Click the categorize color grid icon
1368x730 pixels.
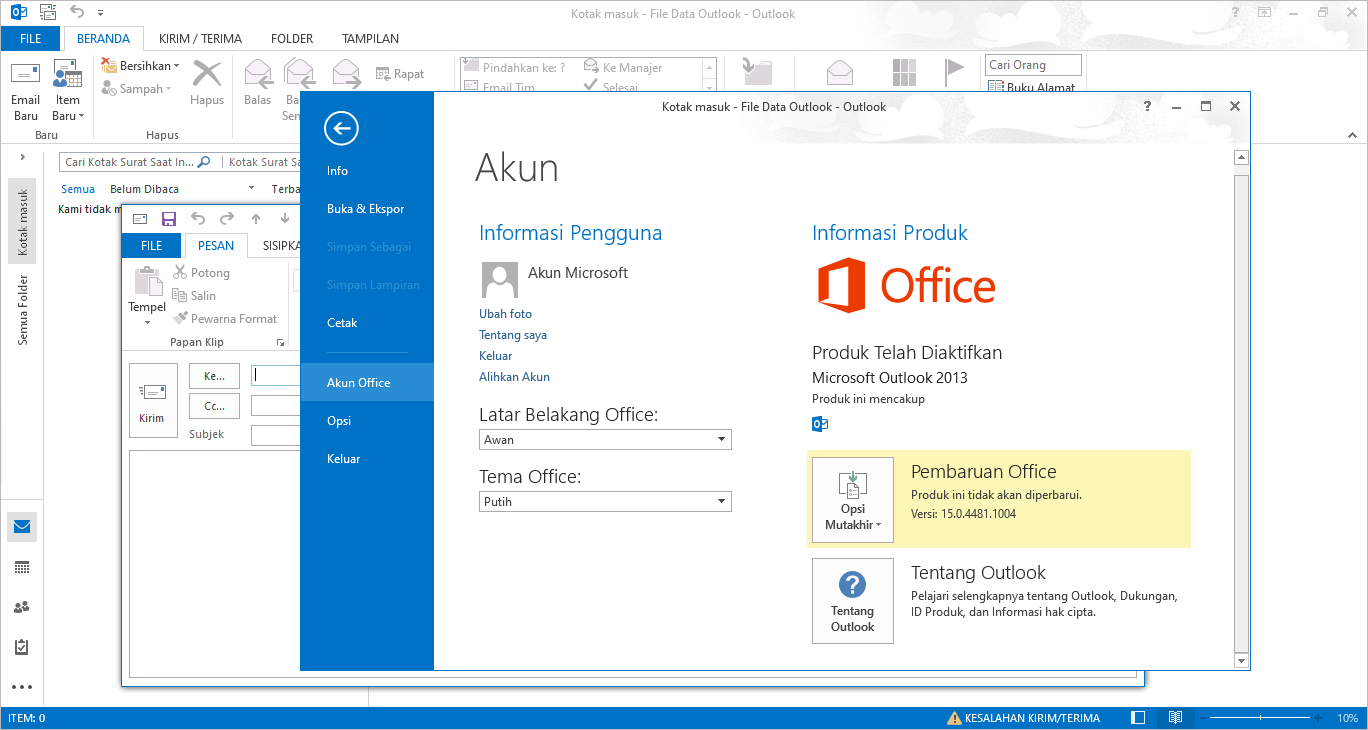[x=904, y=72]
